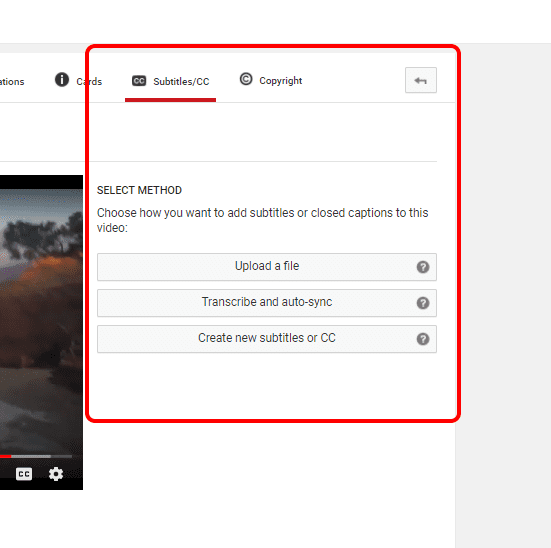Open help icon beside Transcribe and auto-sync

pos(423,303)
